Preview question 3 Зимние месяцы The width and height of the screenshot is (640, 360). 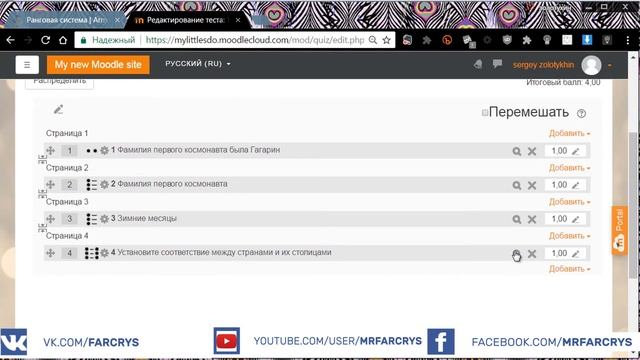click(x=517, y=220)
